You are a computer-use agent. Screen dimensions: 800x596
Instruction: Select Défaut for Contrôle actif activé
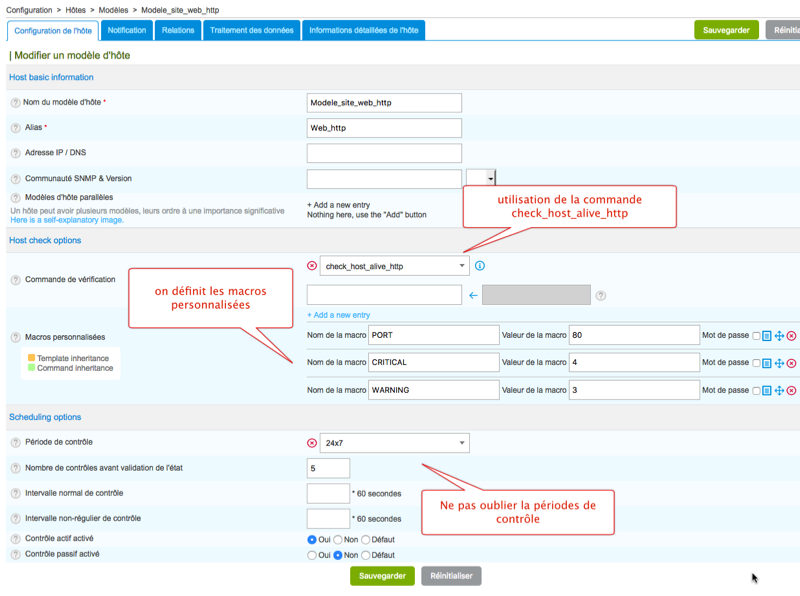coord(367,539)
